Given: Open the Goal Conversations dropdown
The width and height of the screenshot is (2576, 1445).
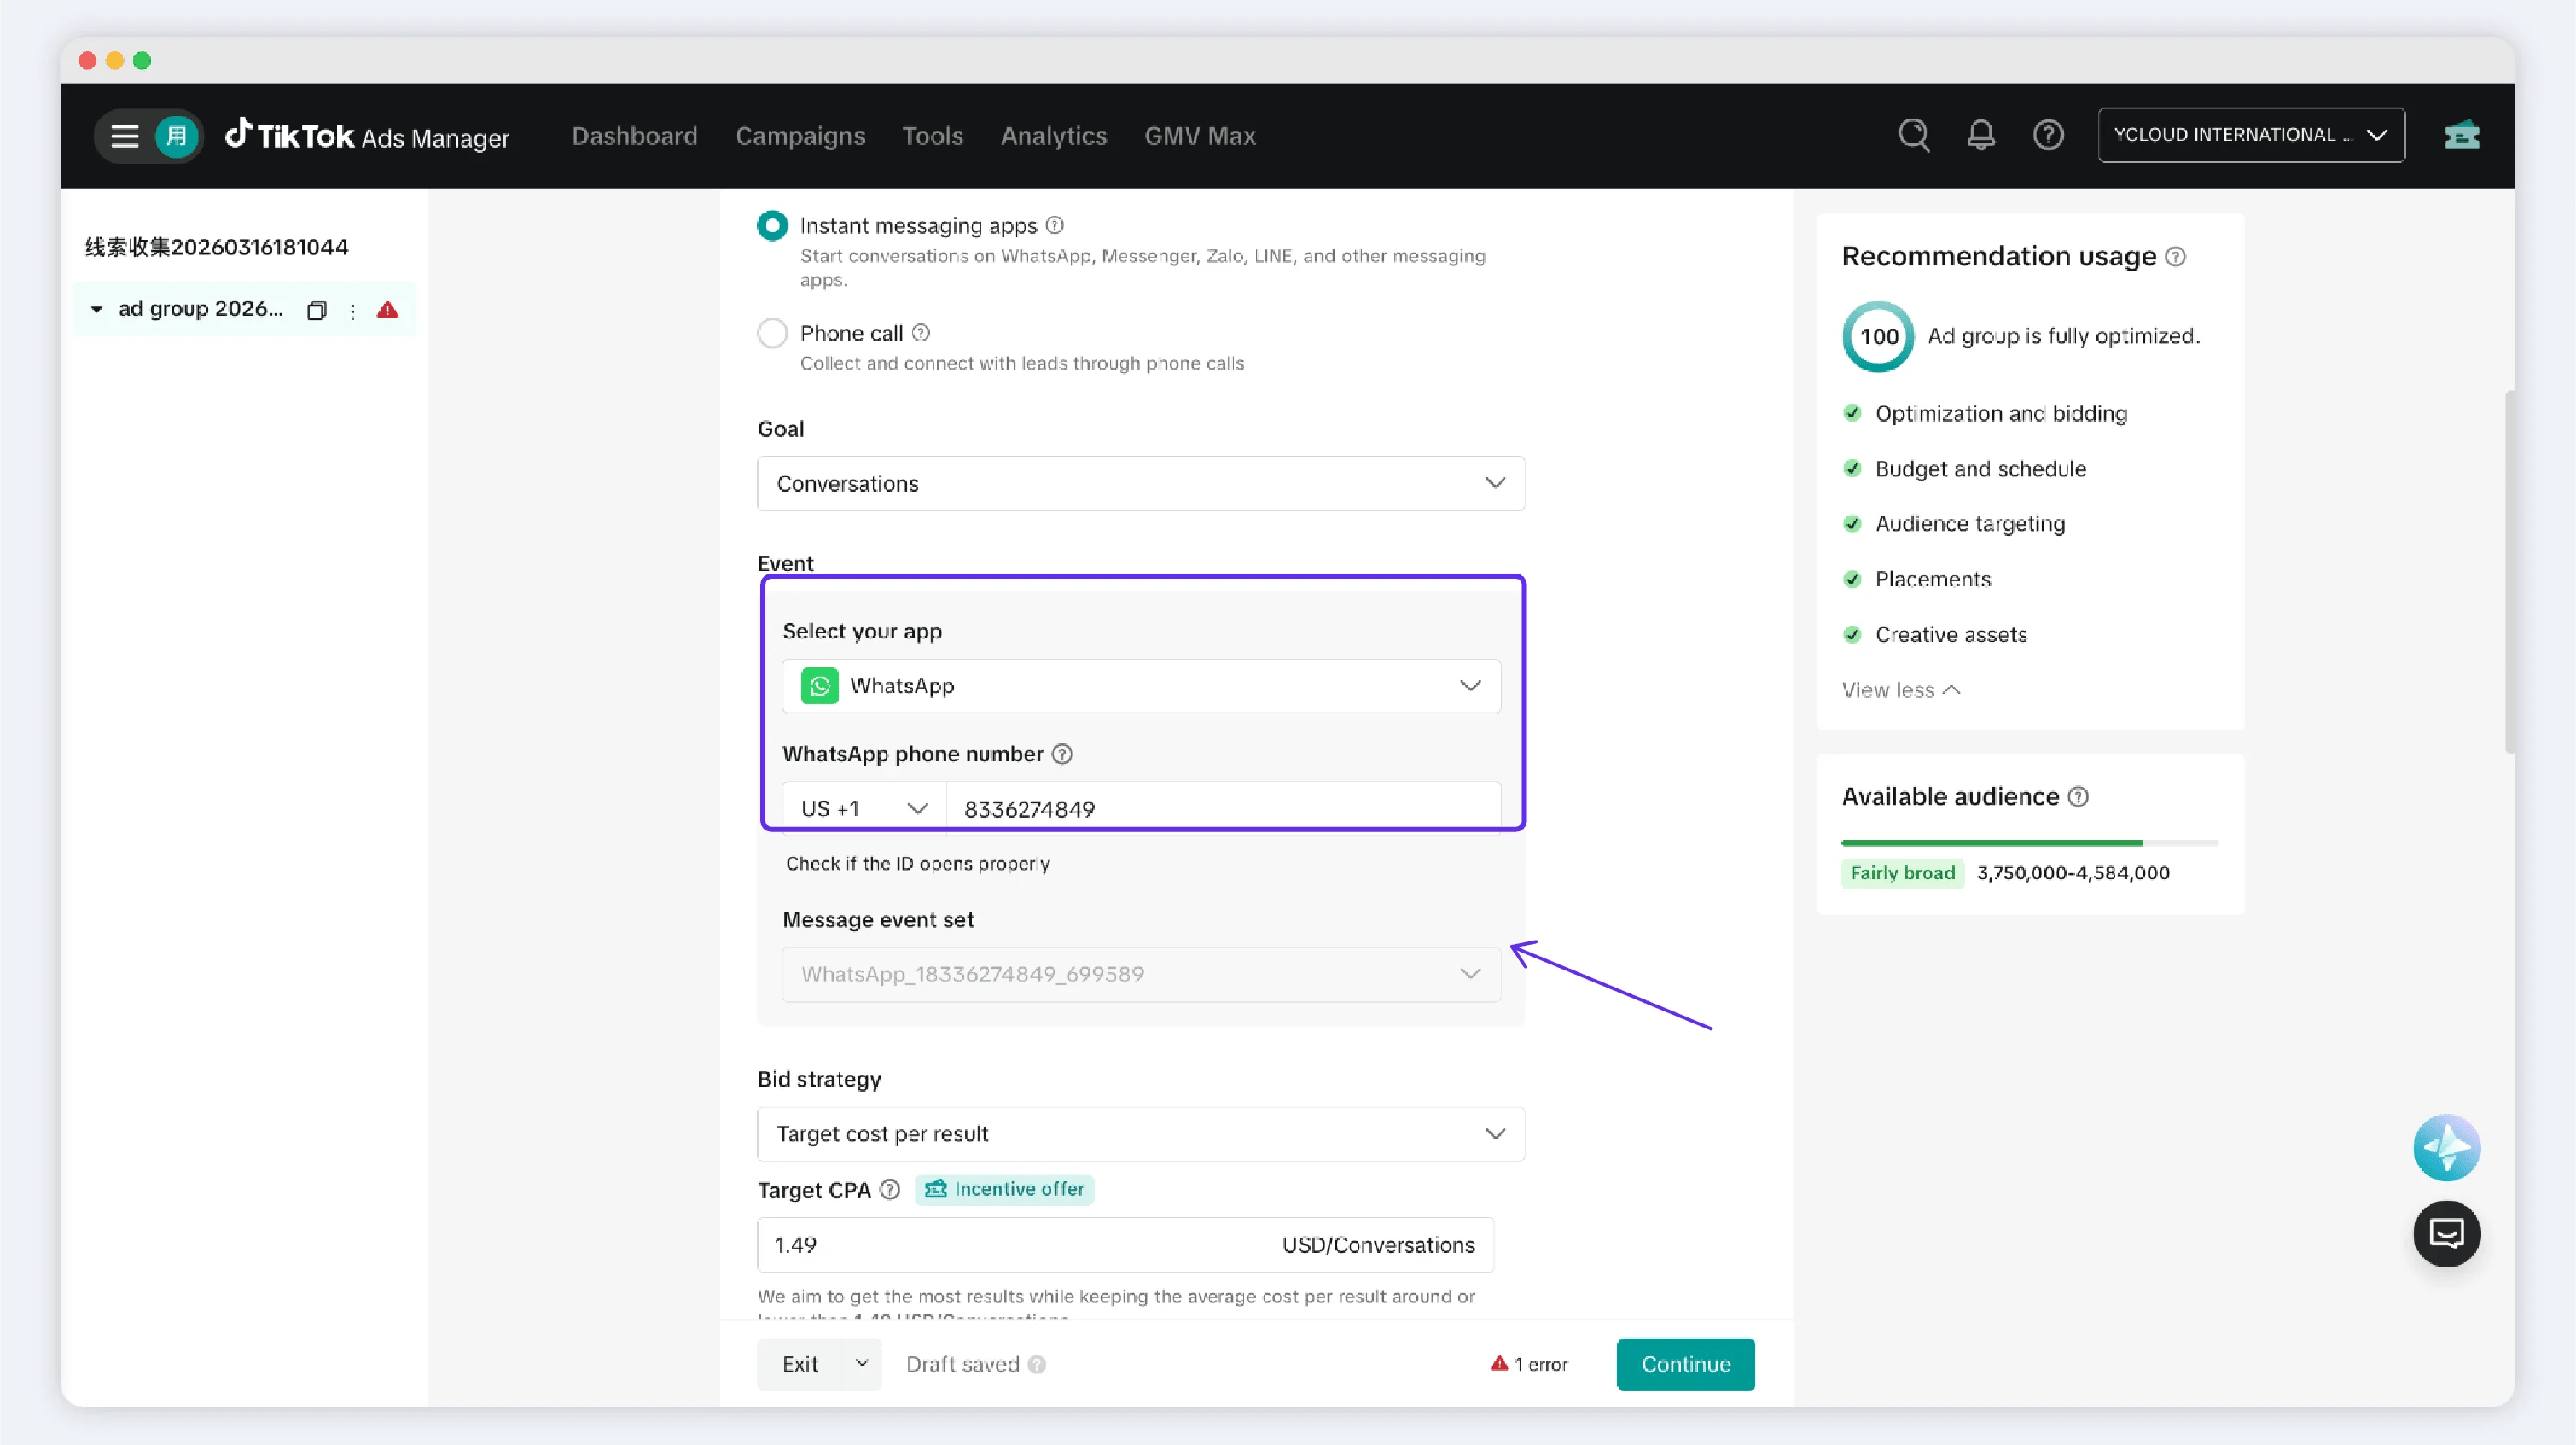Looking at the screenshot, I should pos(1140,483).
